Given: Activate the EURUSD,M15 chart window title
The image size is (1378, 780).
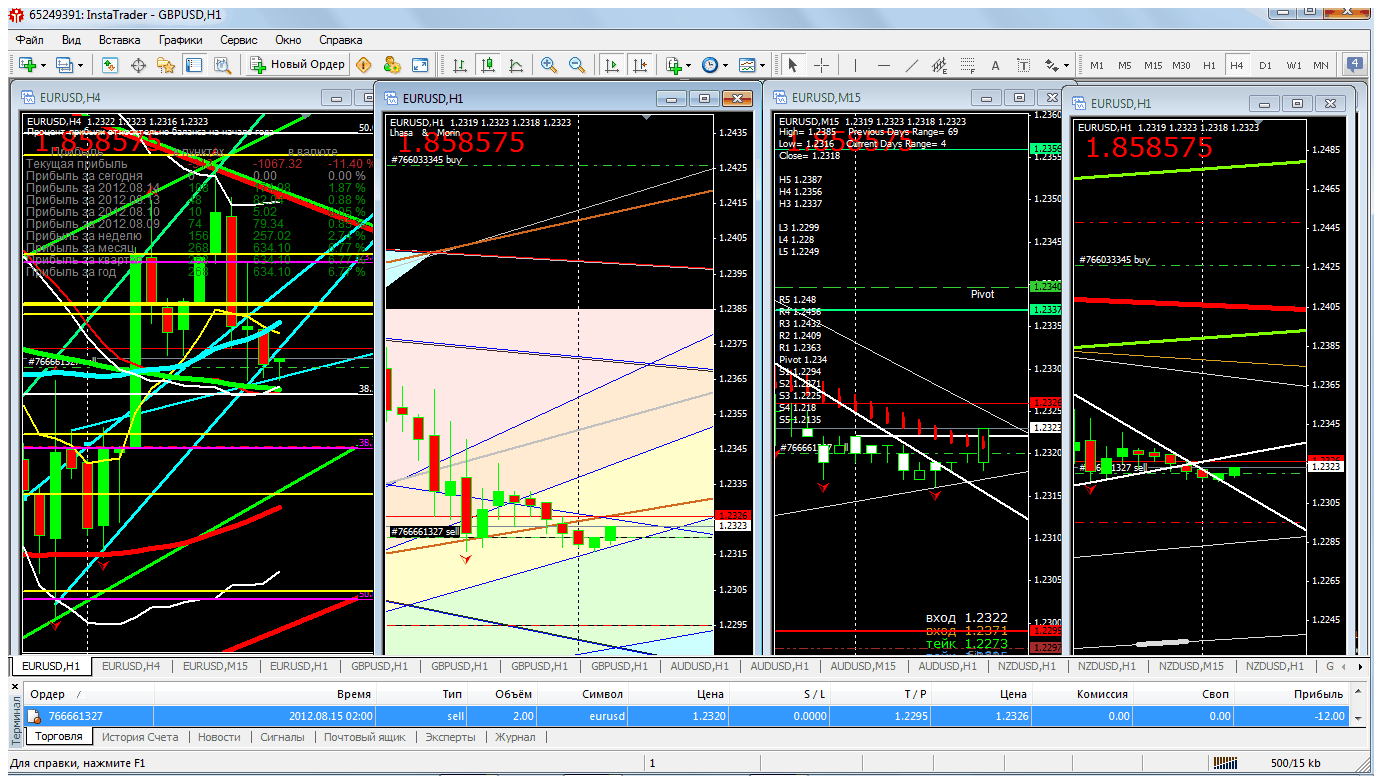Looking at the screenshot, I should (x=826, y=98).
